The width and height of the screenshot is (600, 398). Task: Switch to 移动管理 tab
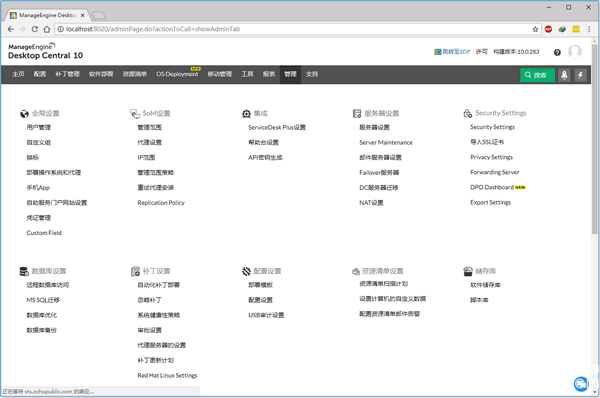[220, 74]
